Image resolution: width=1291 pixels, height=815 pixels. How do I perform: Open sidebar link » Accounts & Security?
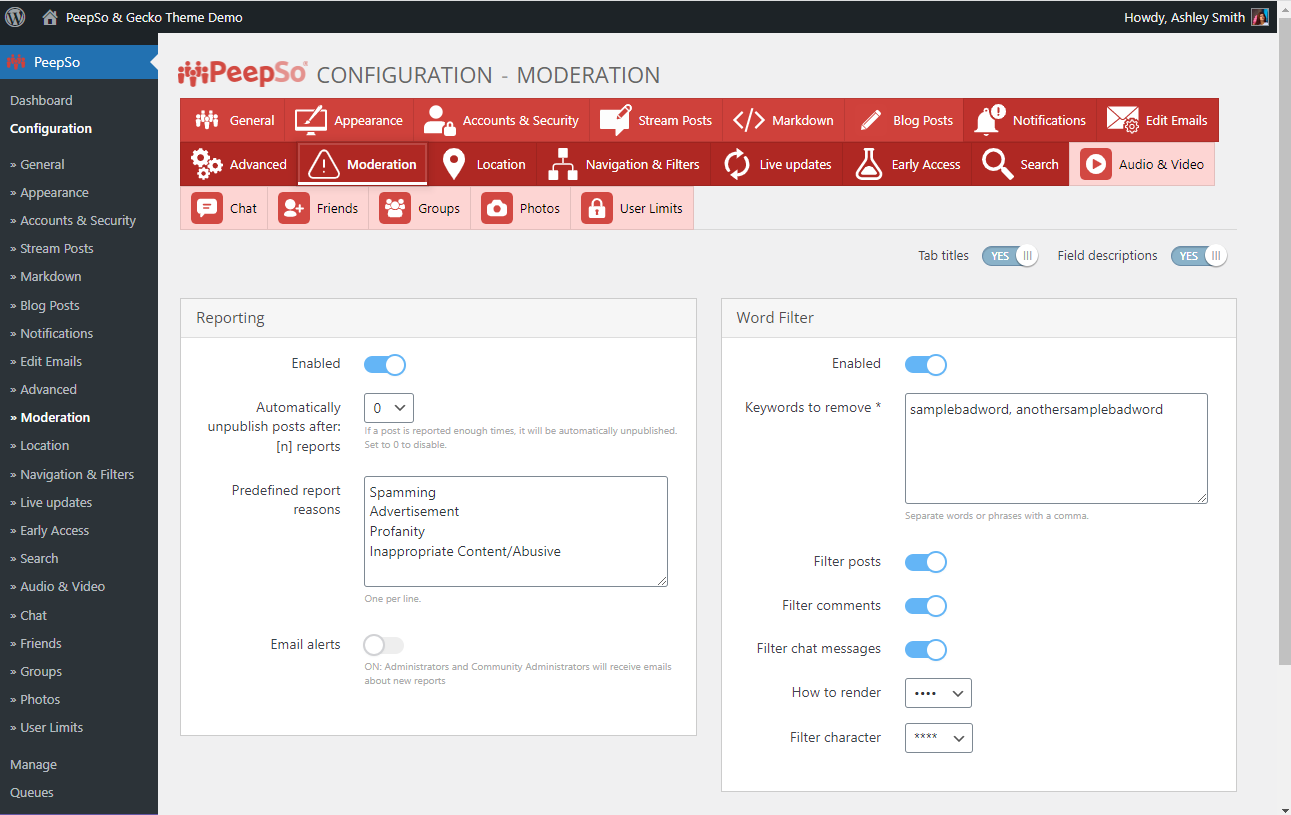tap(73, 221)
